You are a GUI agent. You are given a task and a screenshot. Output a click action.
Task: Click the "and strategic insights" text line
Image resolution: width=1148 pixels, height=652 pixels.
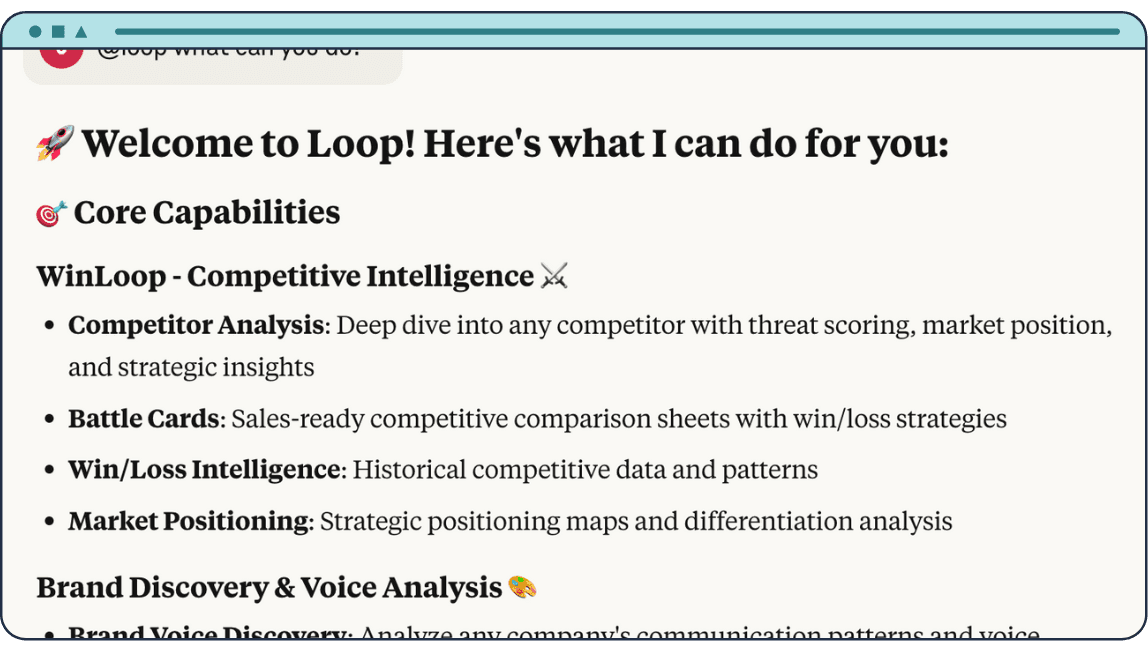191,368
